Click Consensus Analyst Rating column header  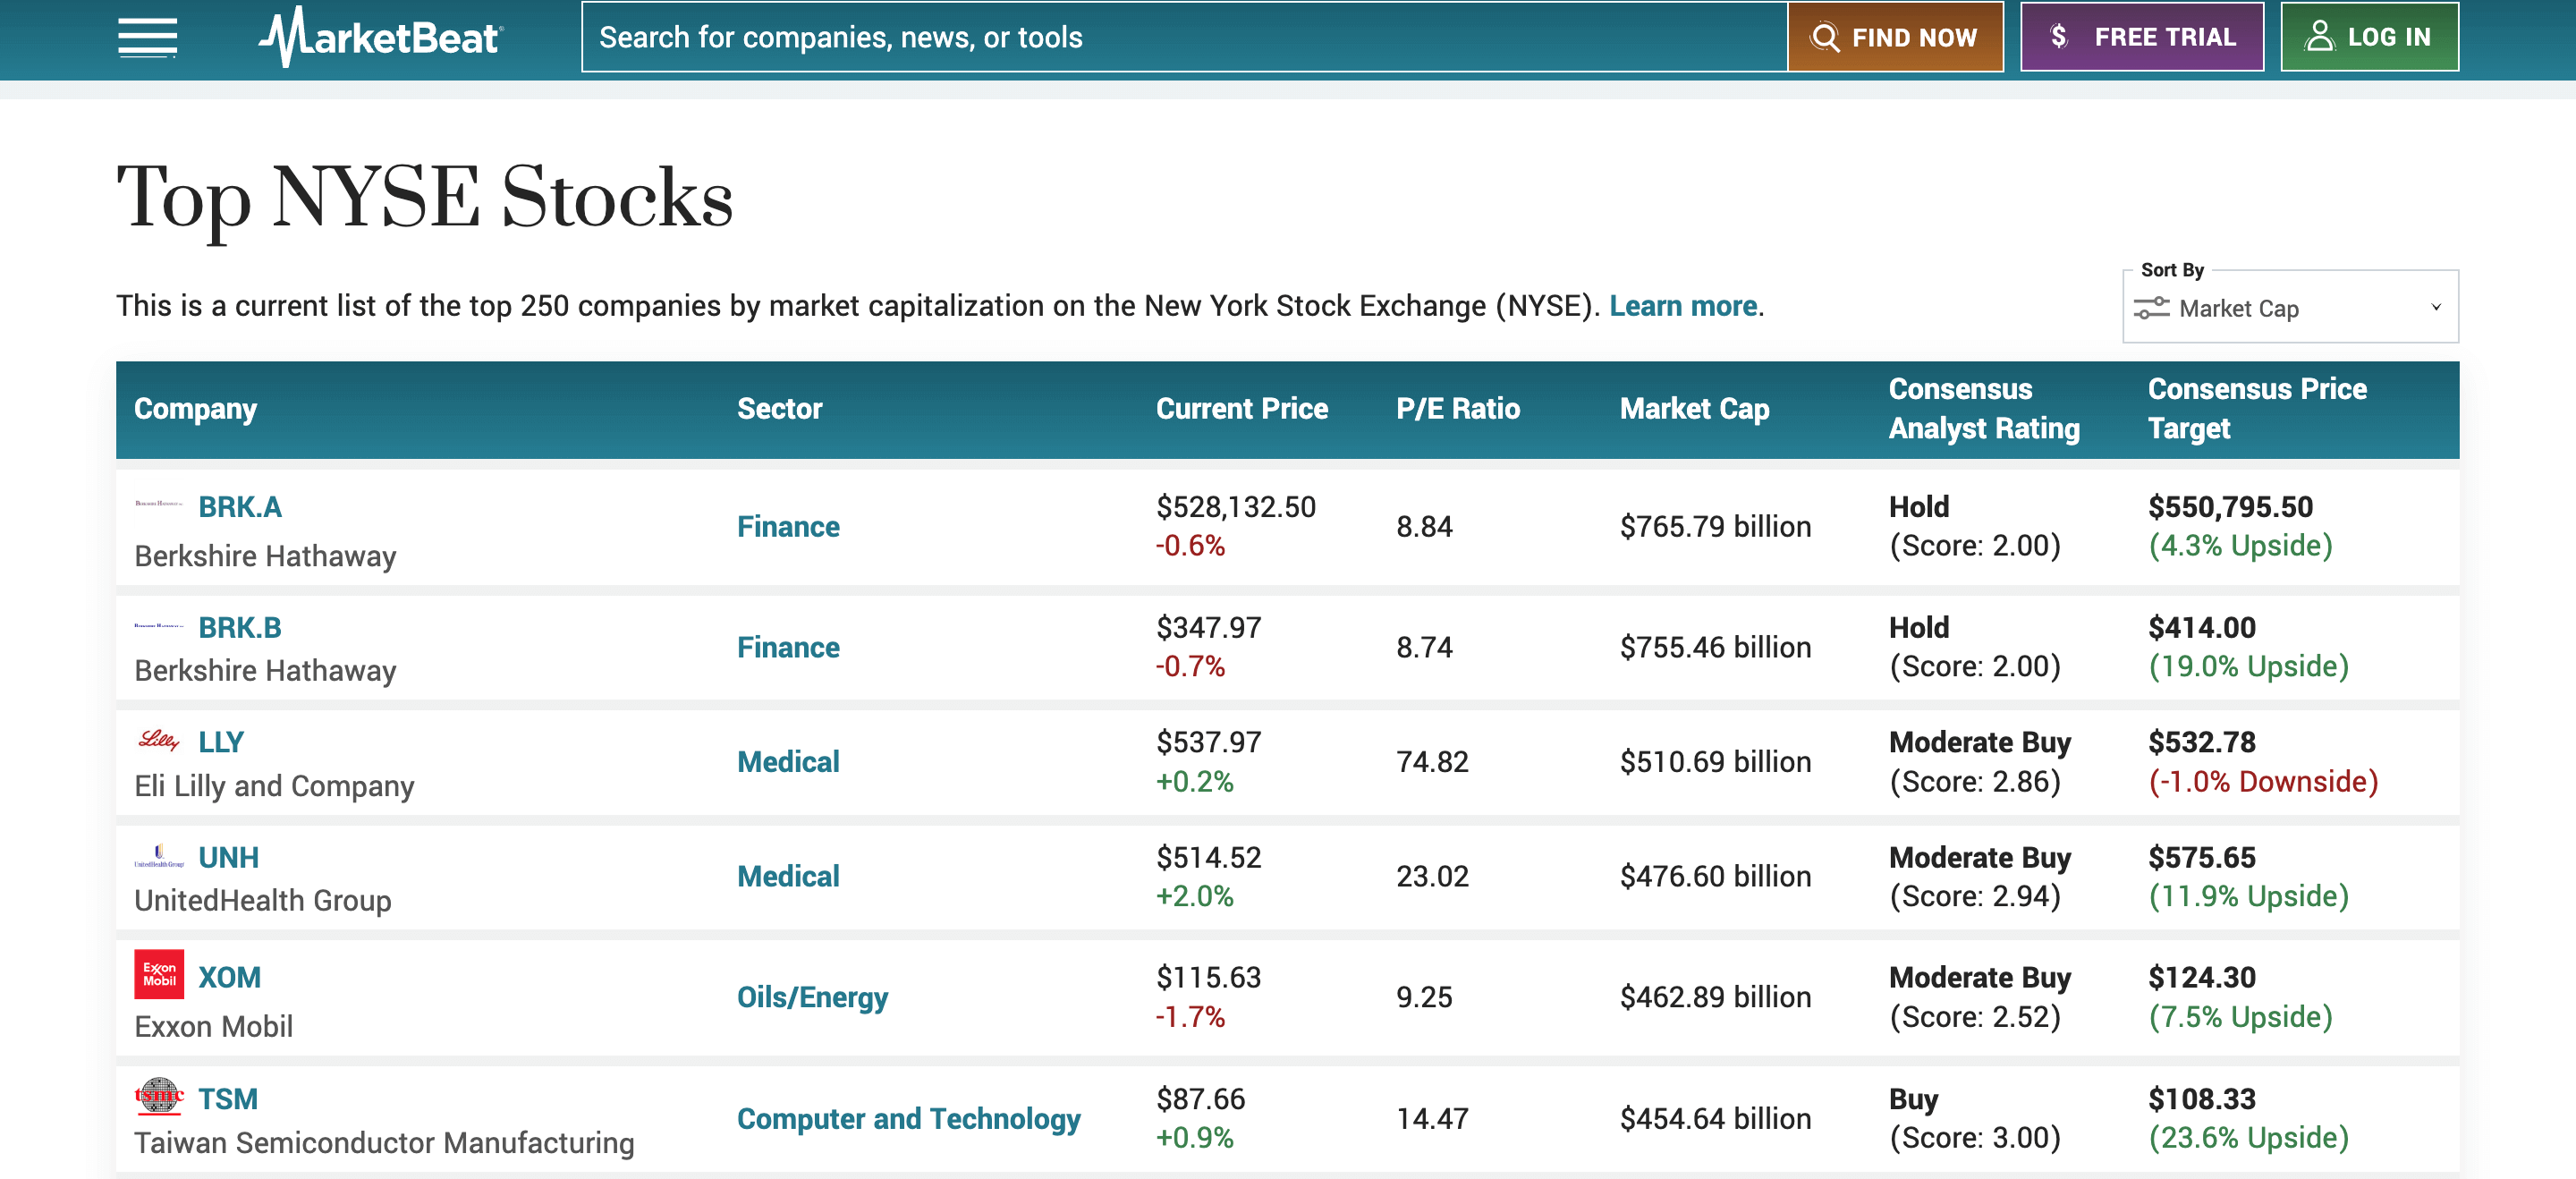(1984, 409)
